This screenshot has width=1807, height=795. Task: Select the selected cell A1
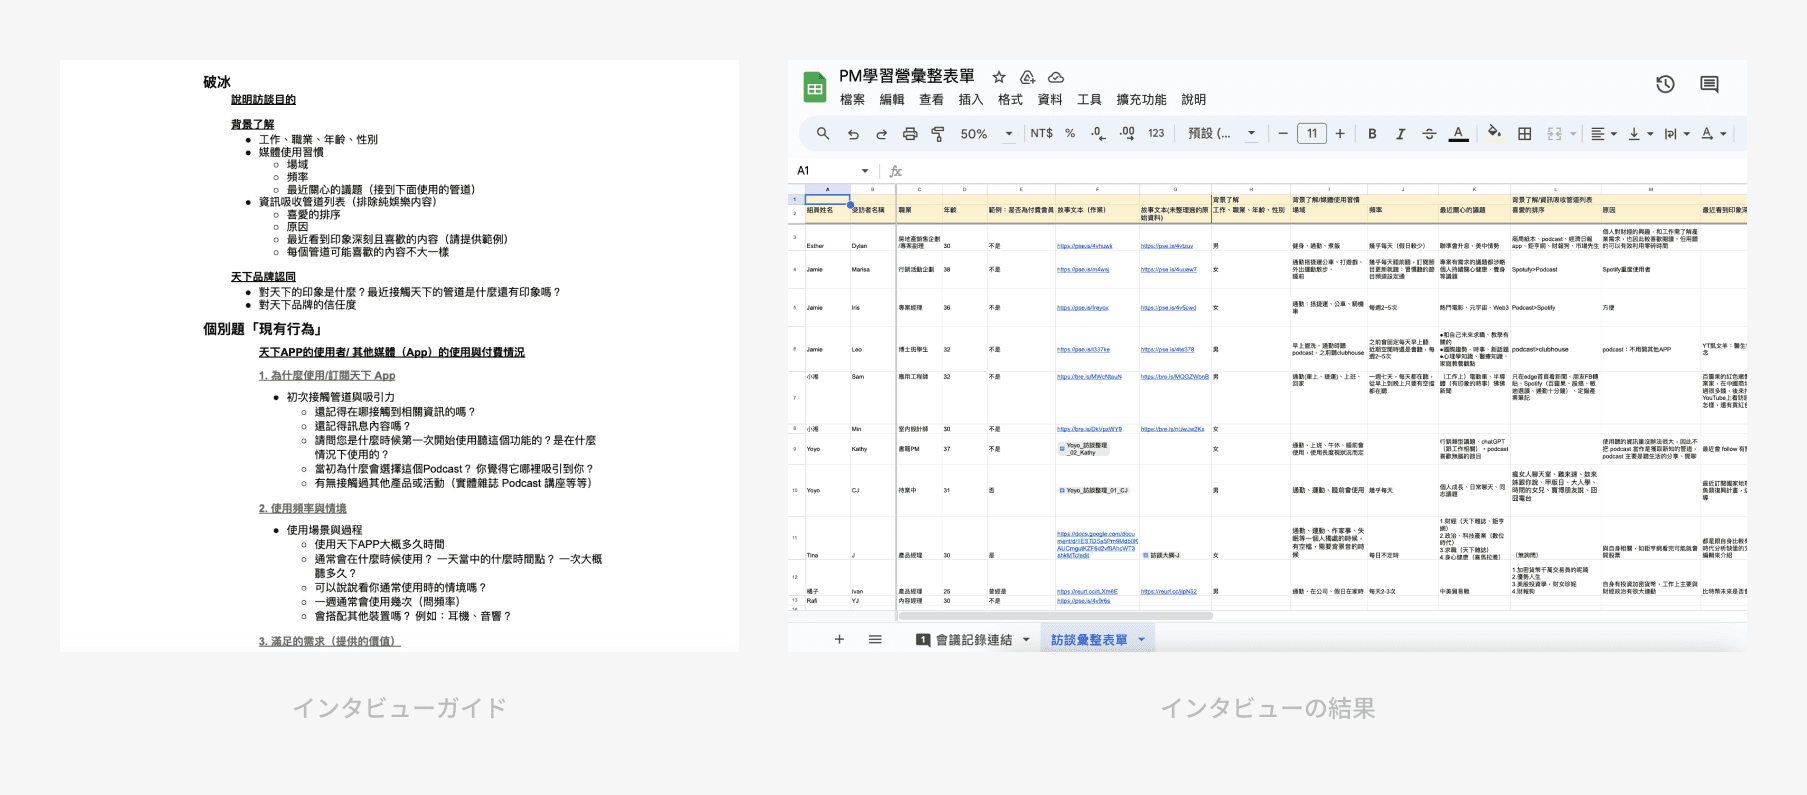pos(827,199)
